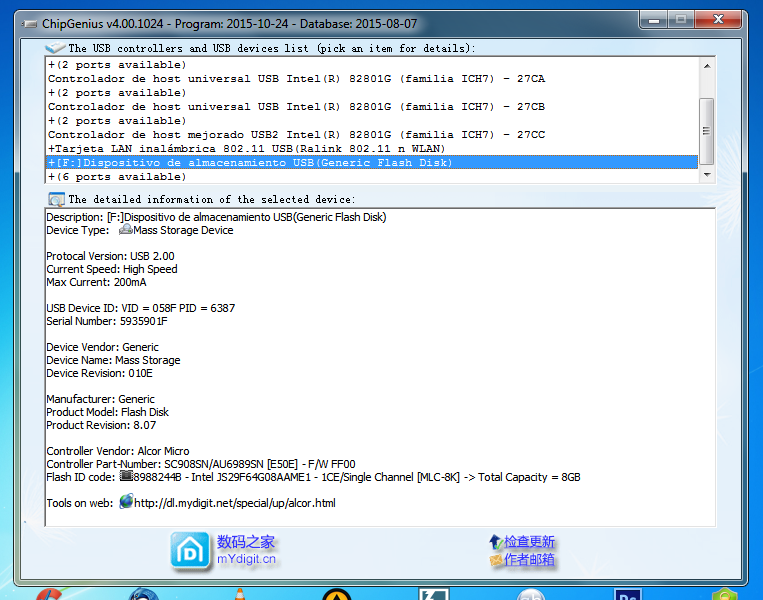Open Photoshop from the taskbar
763x600 pixels.
point(628,594)
